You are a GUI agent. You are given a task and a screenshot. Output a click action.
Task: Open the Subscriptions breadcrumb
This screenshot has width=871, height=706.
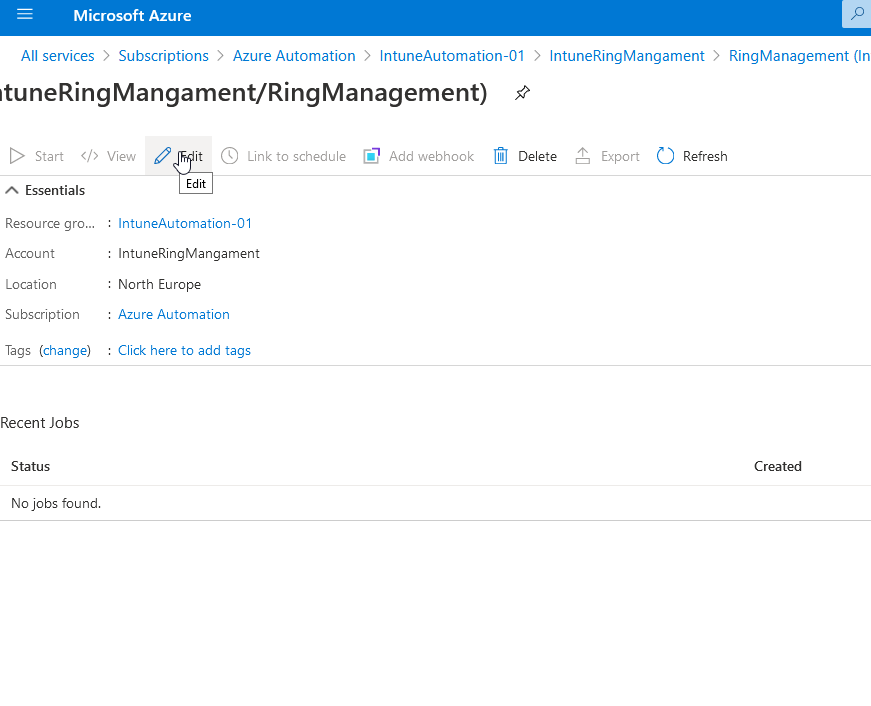tap(163, 56)
